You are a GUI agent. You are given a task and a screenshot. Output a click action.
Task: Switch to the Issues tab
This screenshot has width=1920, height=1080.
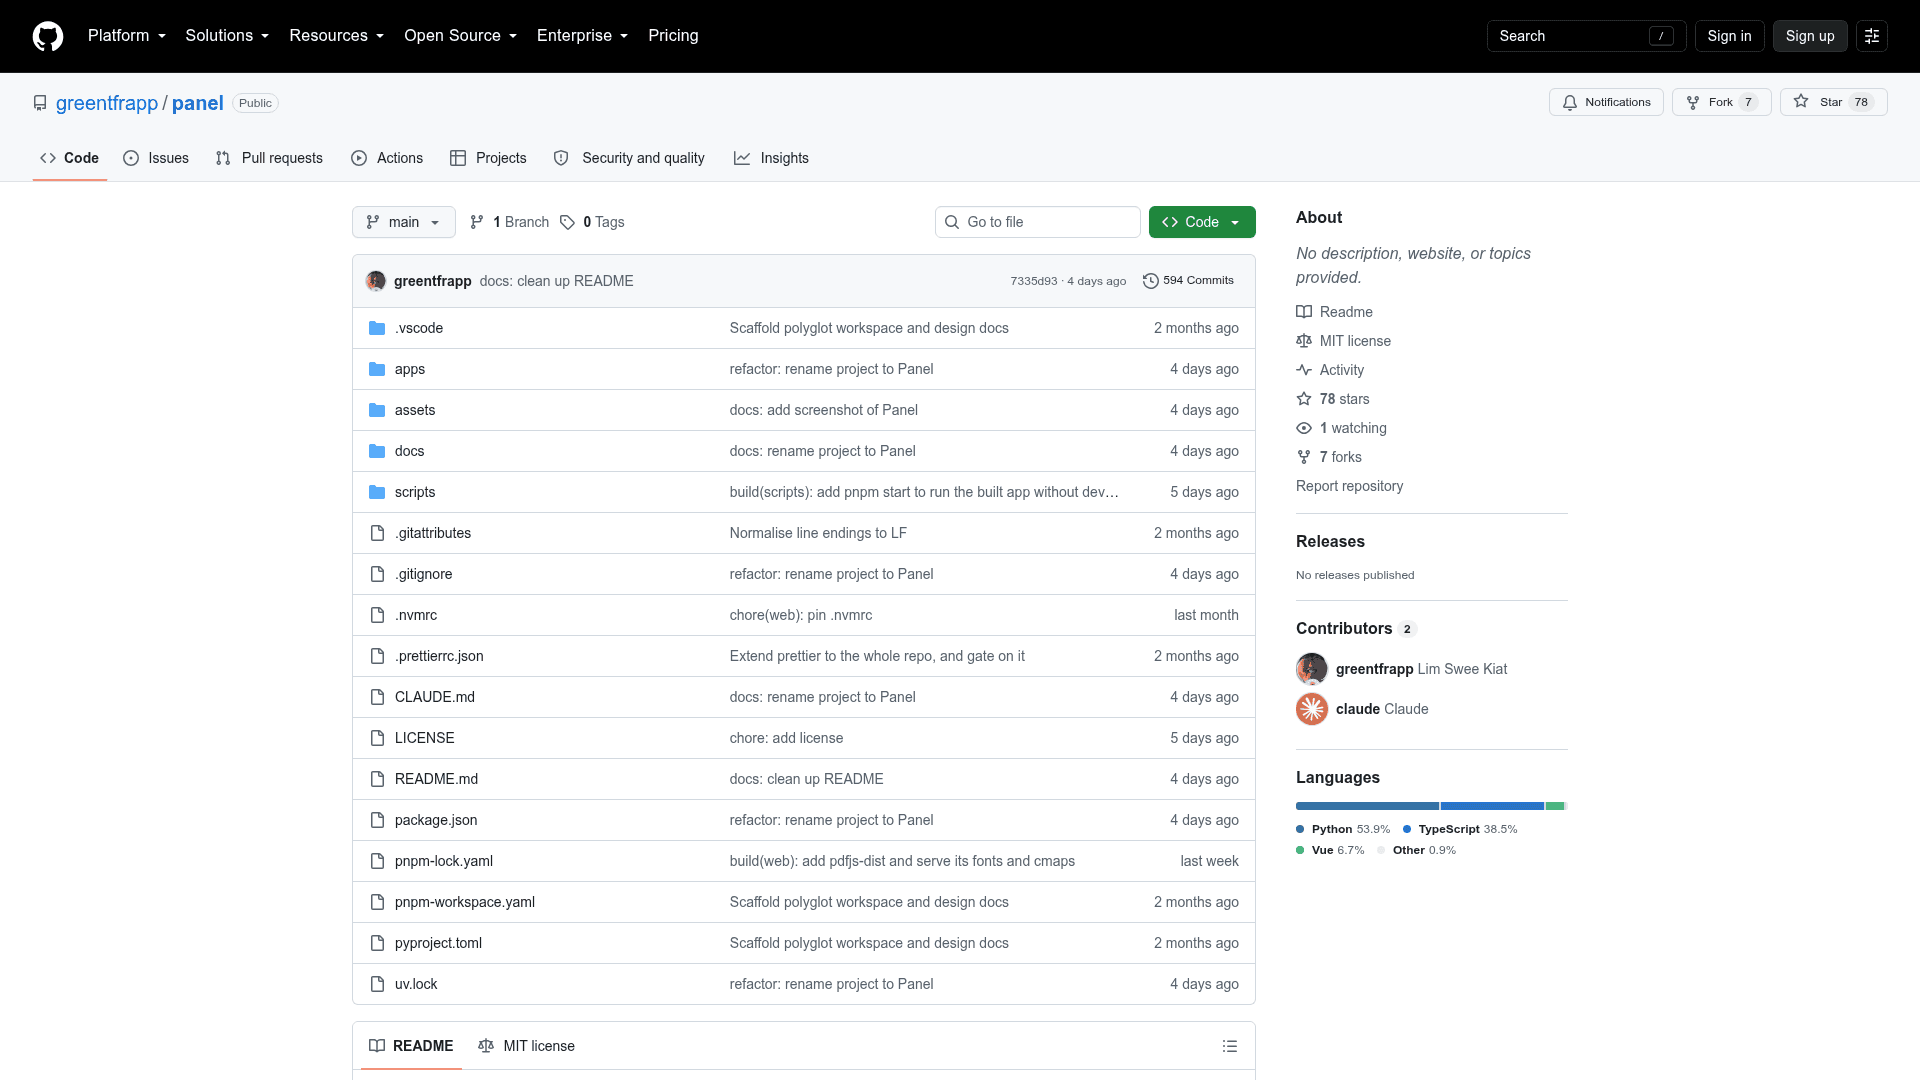pyautogui.click(x=156, y=158)
